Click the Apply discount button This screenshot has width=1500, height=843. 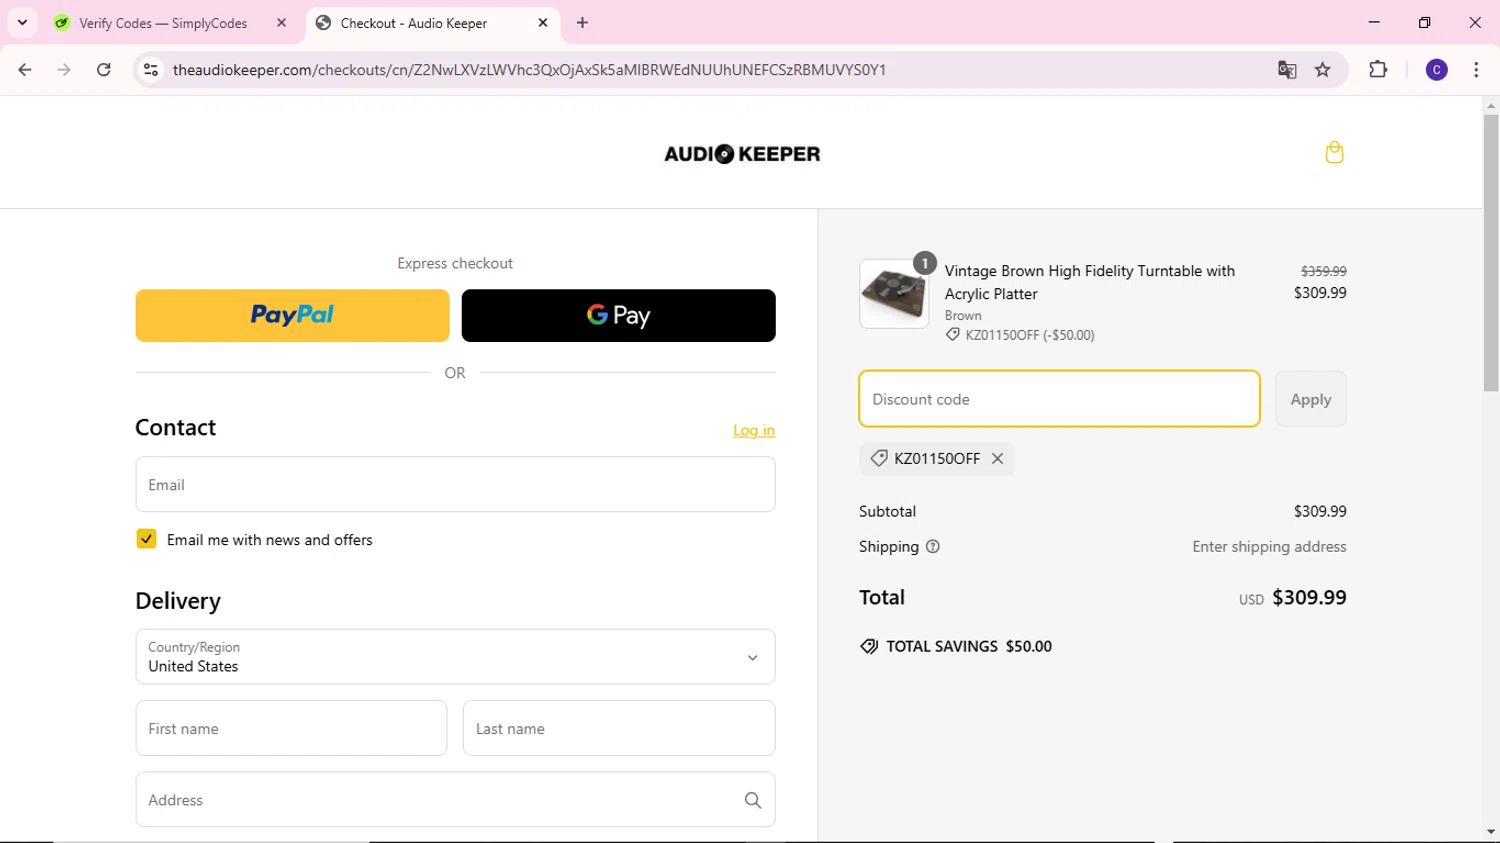[x=1310, y=399]
